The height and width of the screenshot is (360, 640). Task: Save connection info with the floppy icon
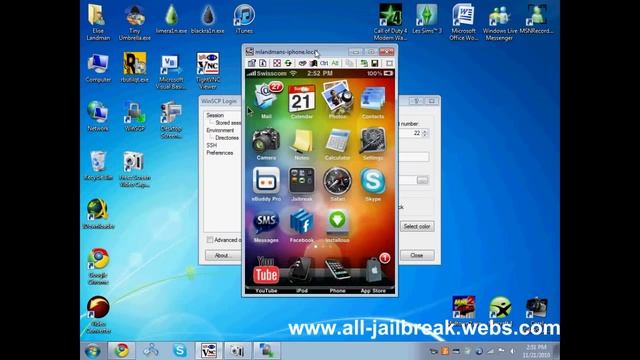(374, 63)
